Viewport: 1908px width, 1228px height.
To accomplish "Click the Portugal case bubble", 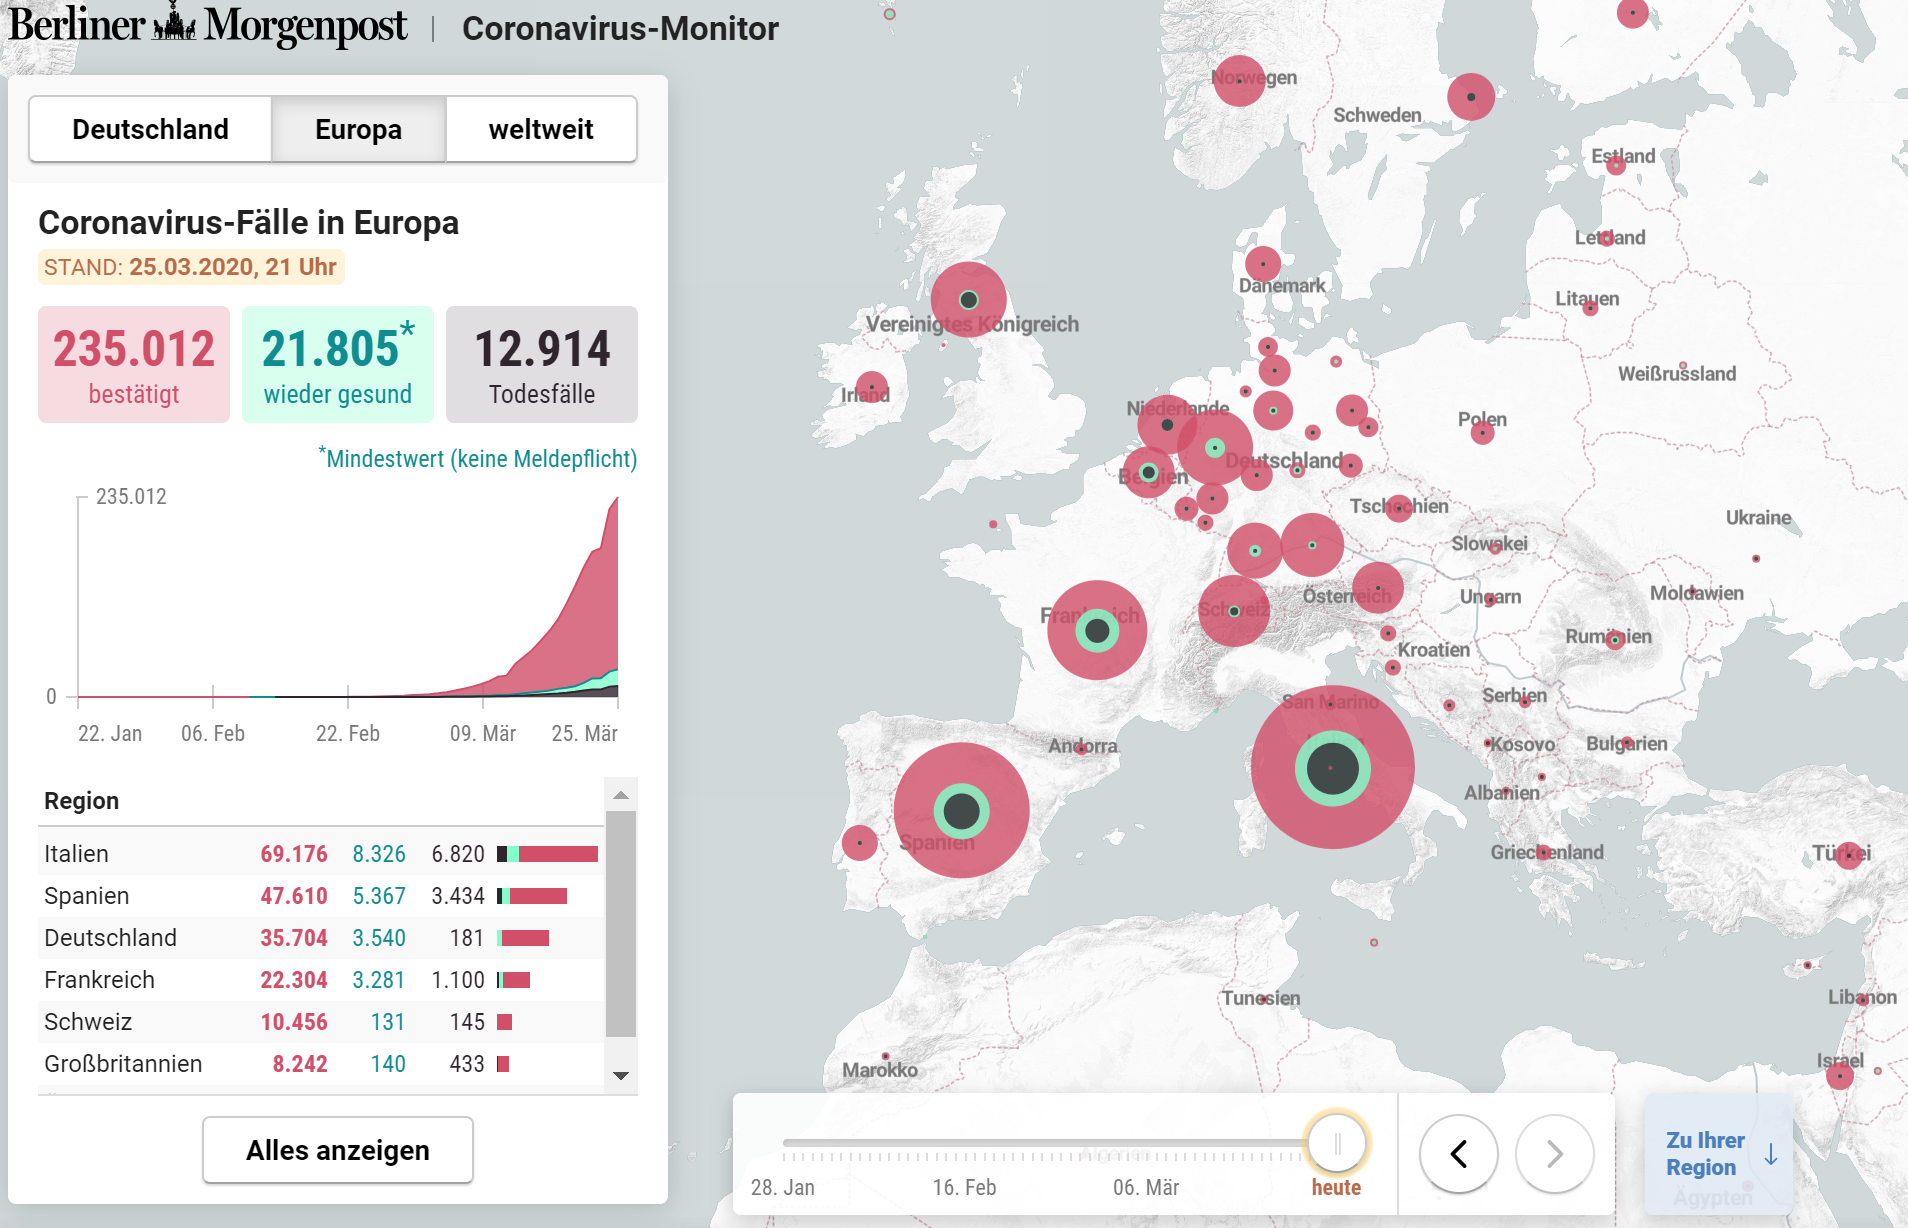I will click(x=859, y=843).
